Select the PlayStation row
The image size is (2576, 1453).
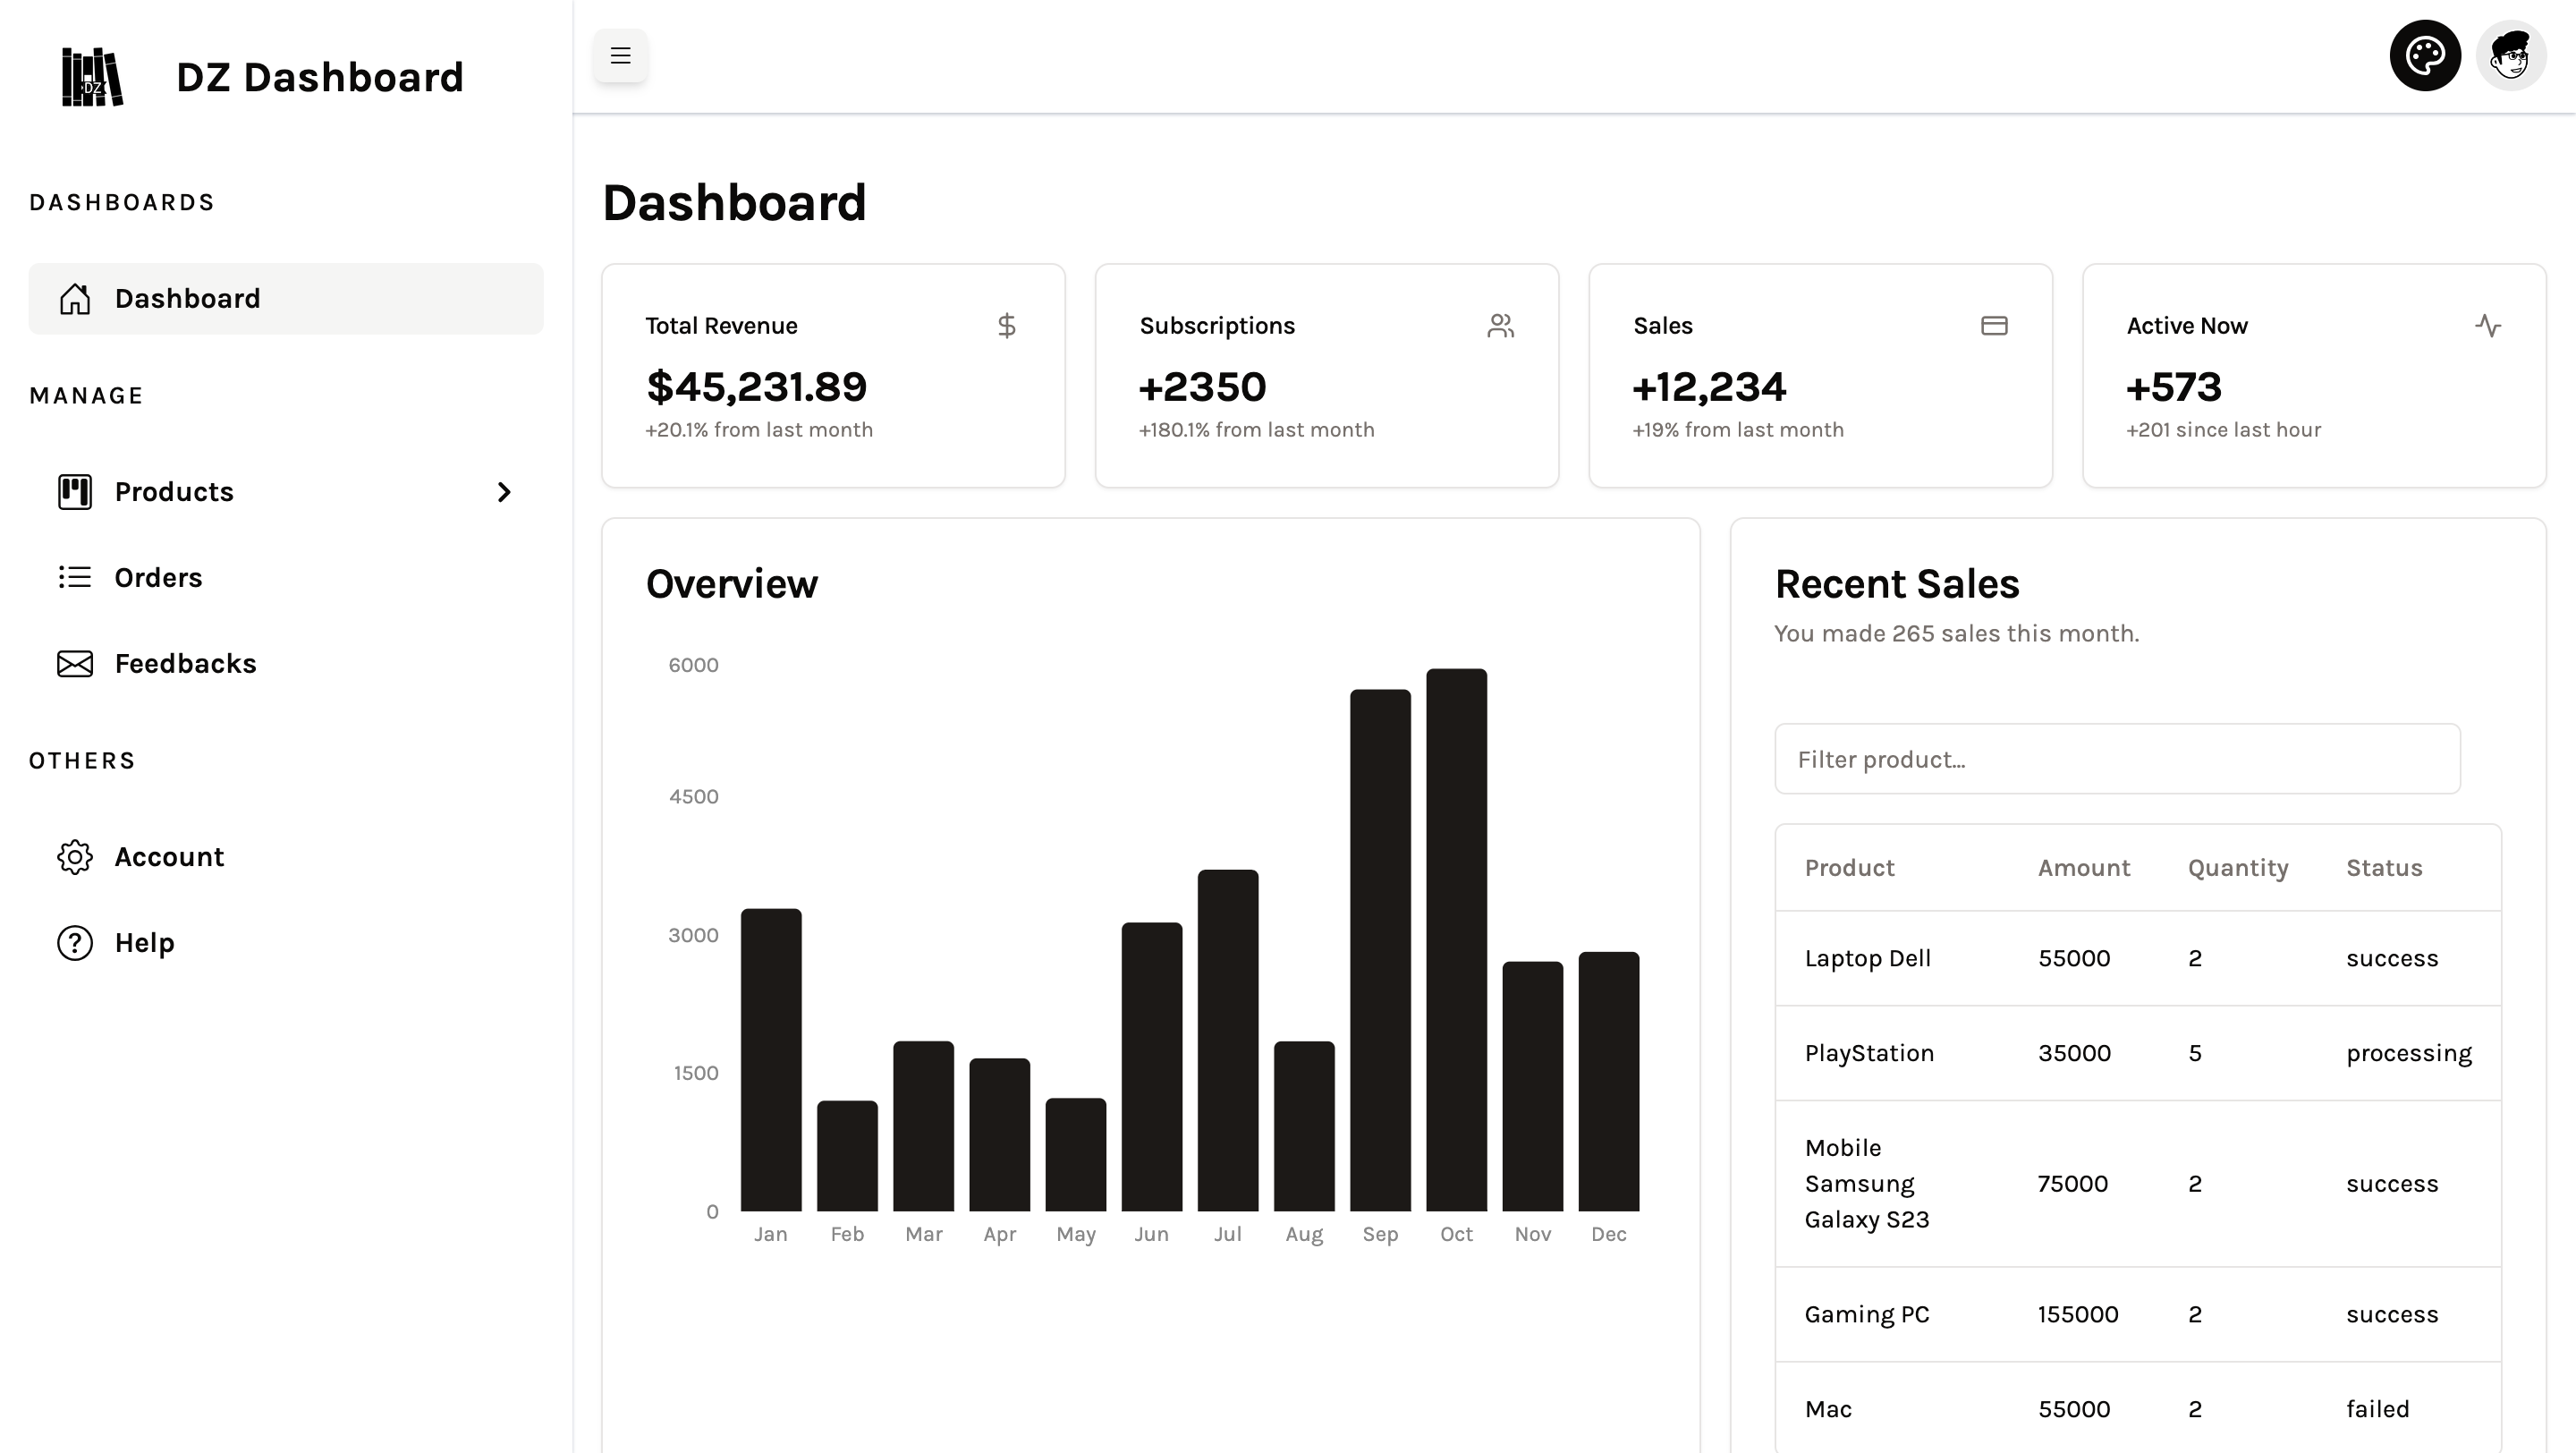2138,1053
